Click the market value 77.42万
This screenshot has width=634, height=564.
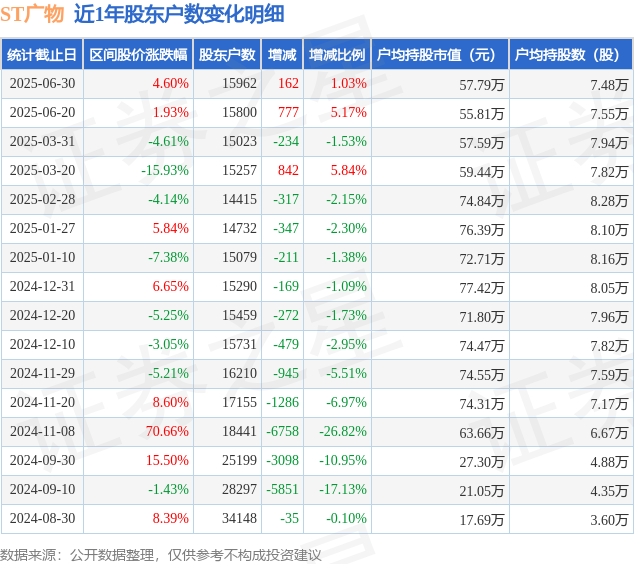tap(482, 288)
